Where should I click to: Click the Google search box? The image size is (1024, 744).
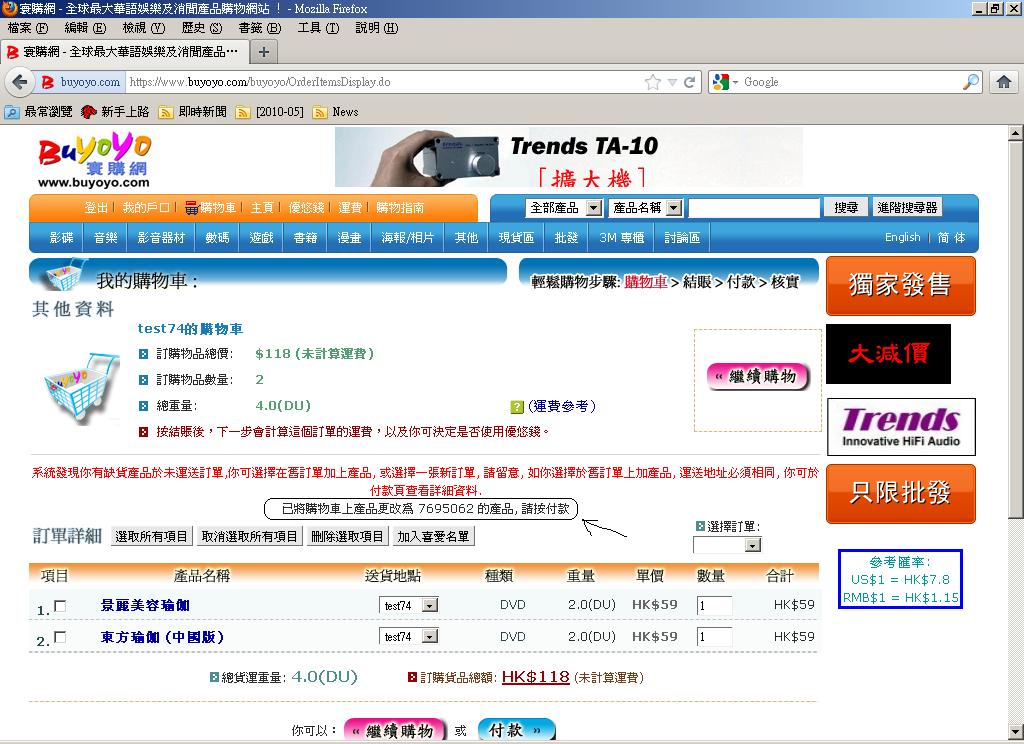click(x=851, y=82)
